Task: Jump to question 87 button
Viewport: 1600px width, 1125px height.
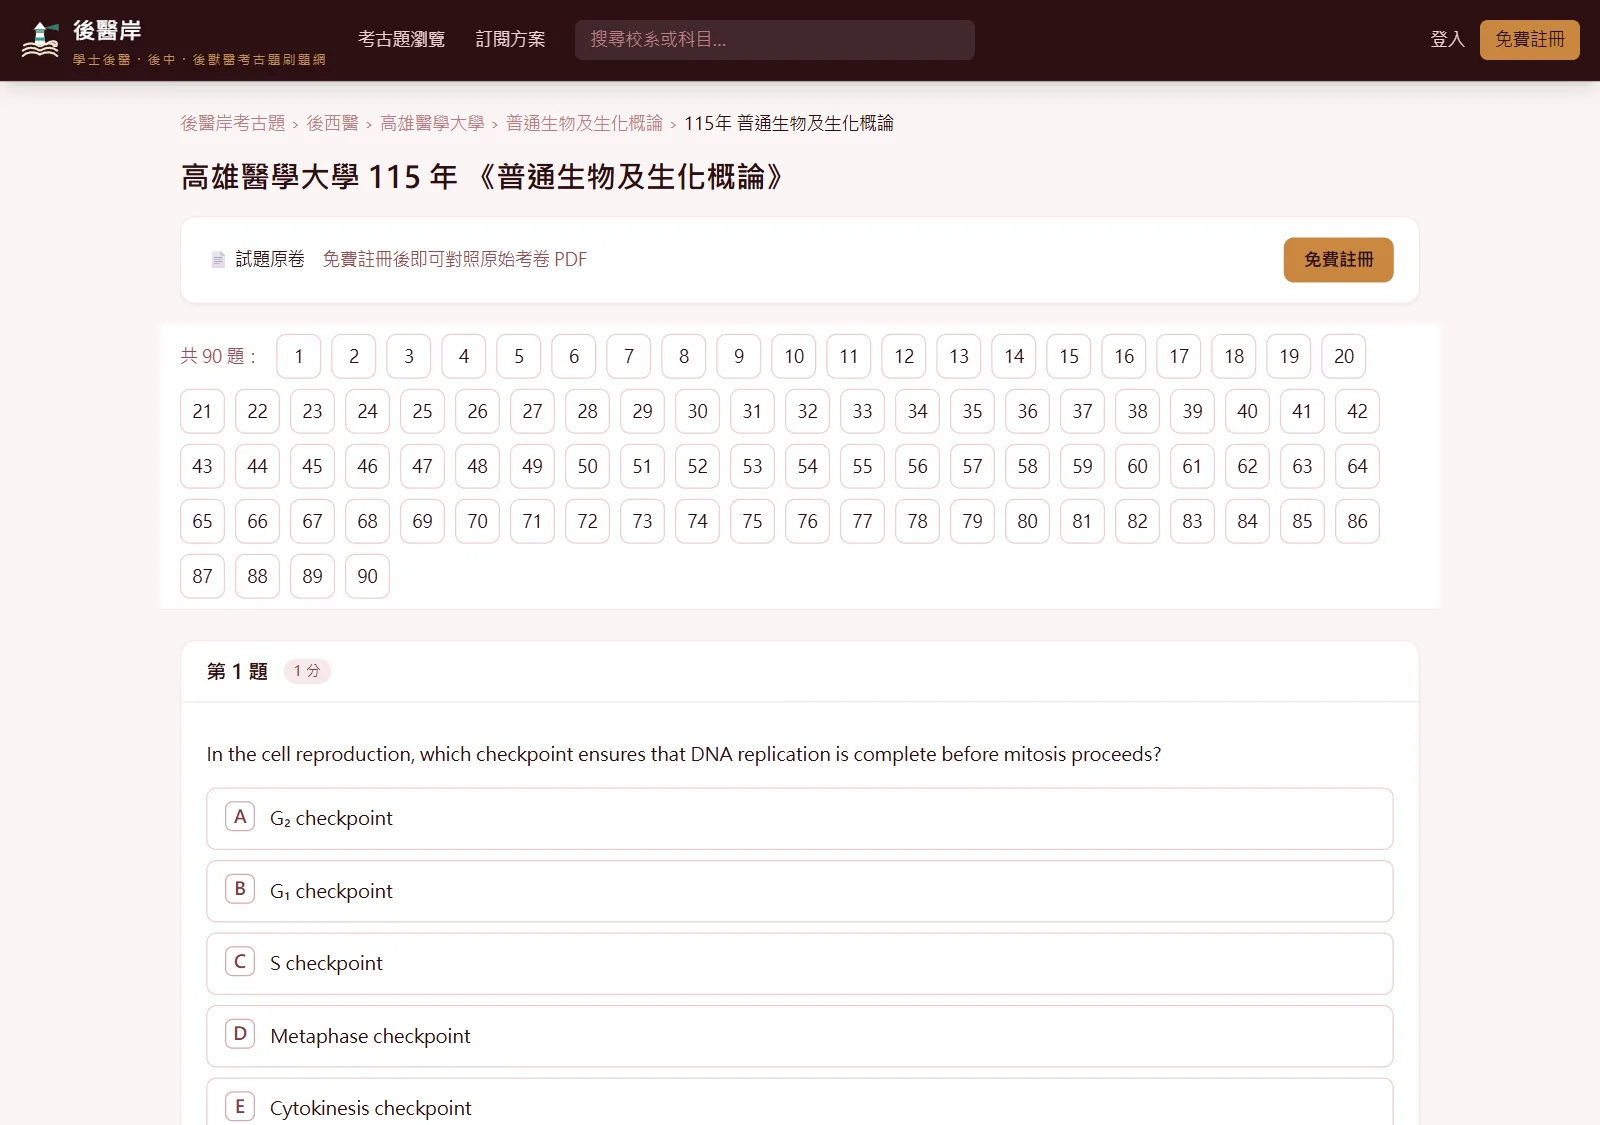Action: coord(203,576)
